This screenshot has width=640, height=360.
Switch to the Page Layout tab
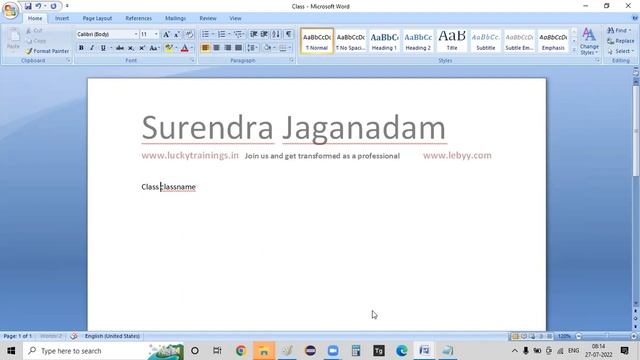pos(97,18)
